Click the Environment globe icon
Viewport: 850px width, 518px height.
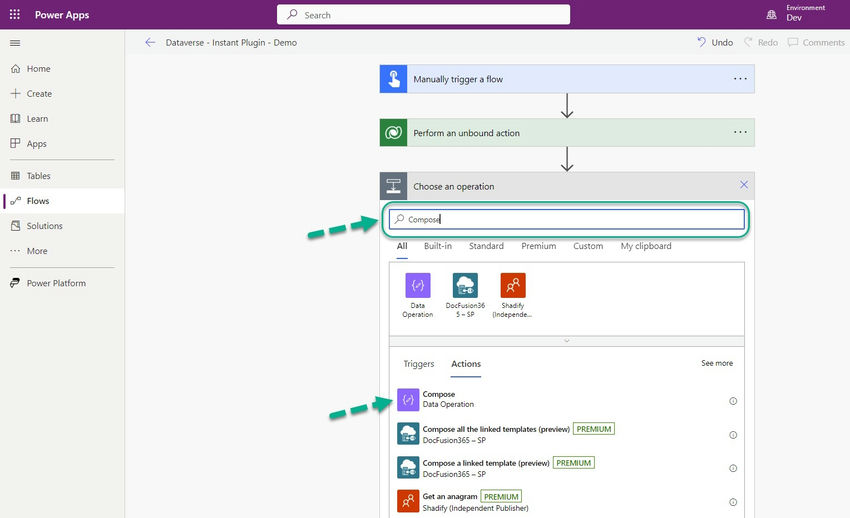click(771, 15)
